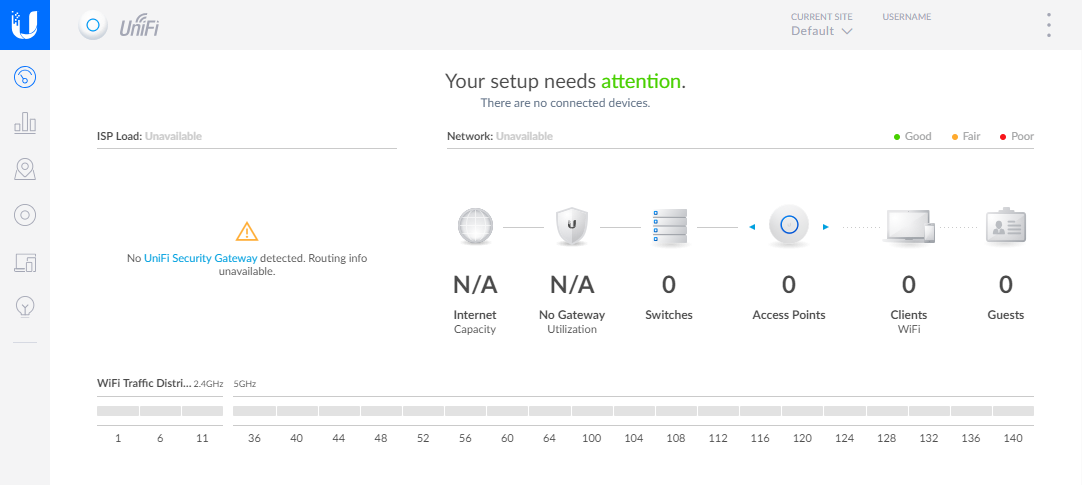Click the green Good legend dot
This screenshot has height=485, width=1082.
[x=897, y=137]
